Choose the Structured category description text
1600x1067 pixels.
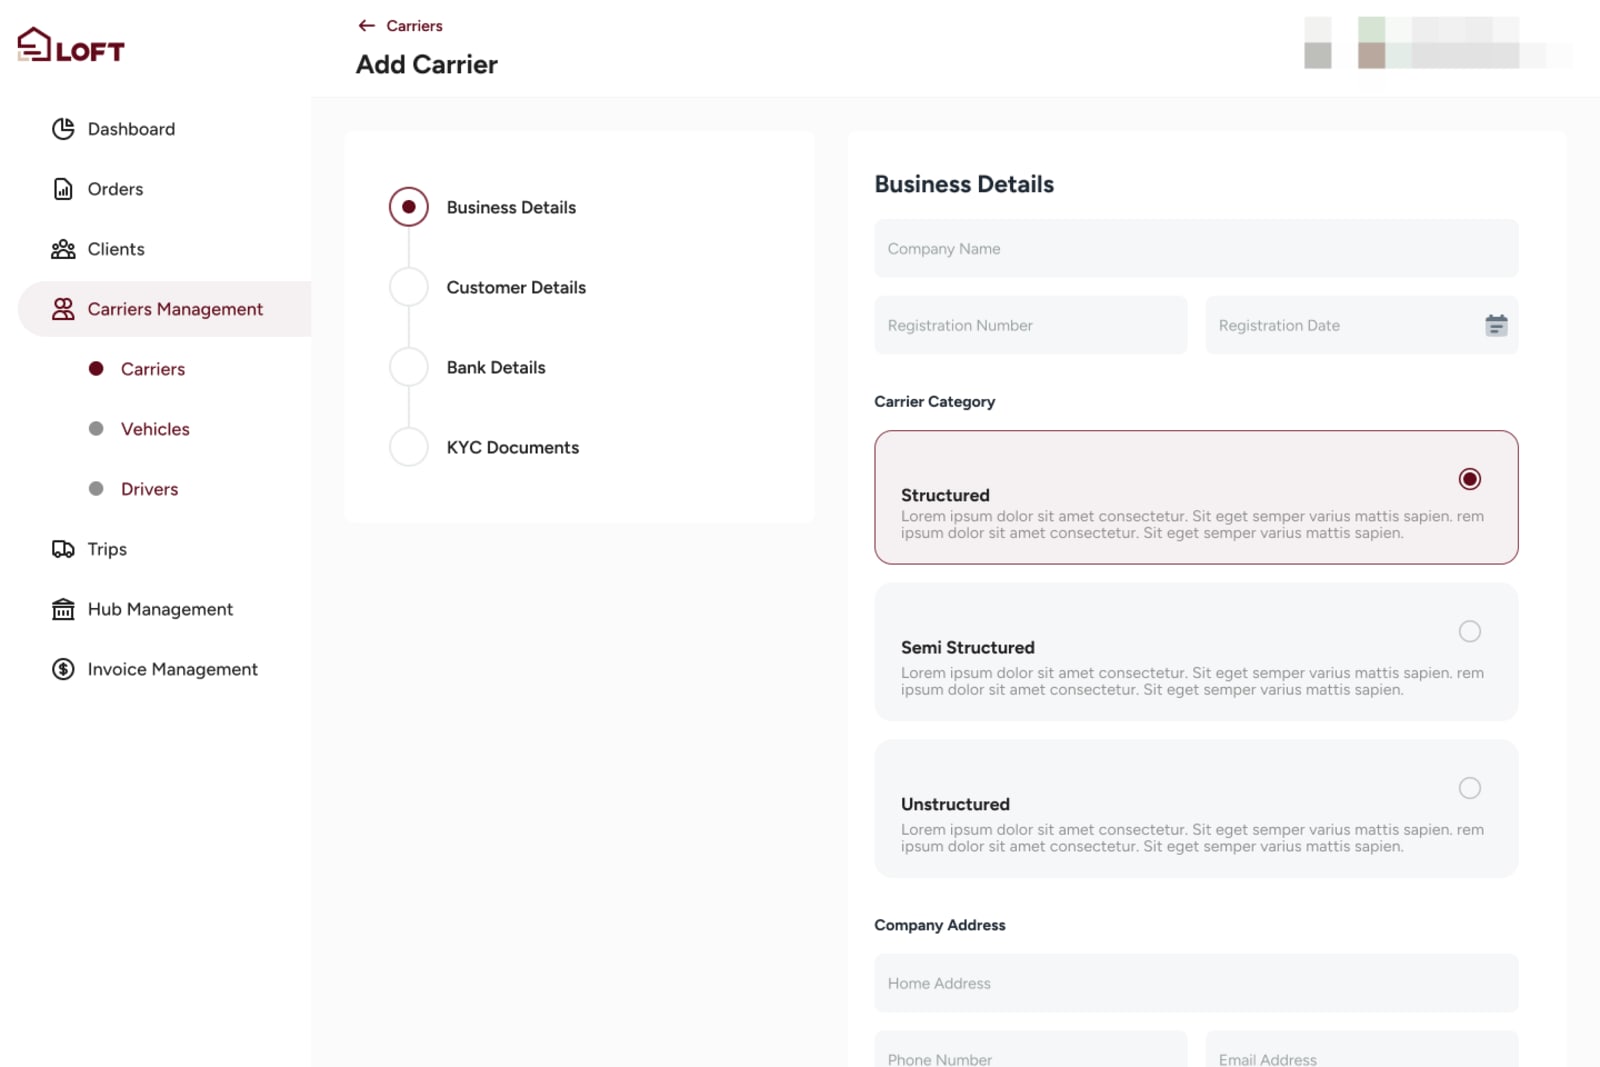pyautogui.click(x=1192, y=525)
